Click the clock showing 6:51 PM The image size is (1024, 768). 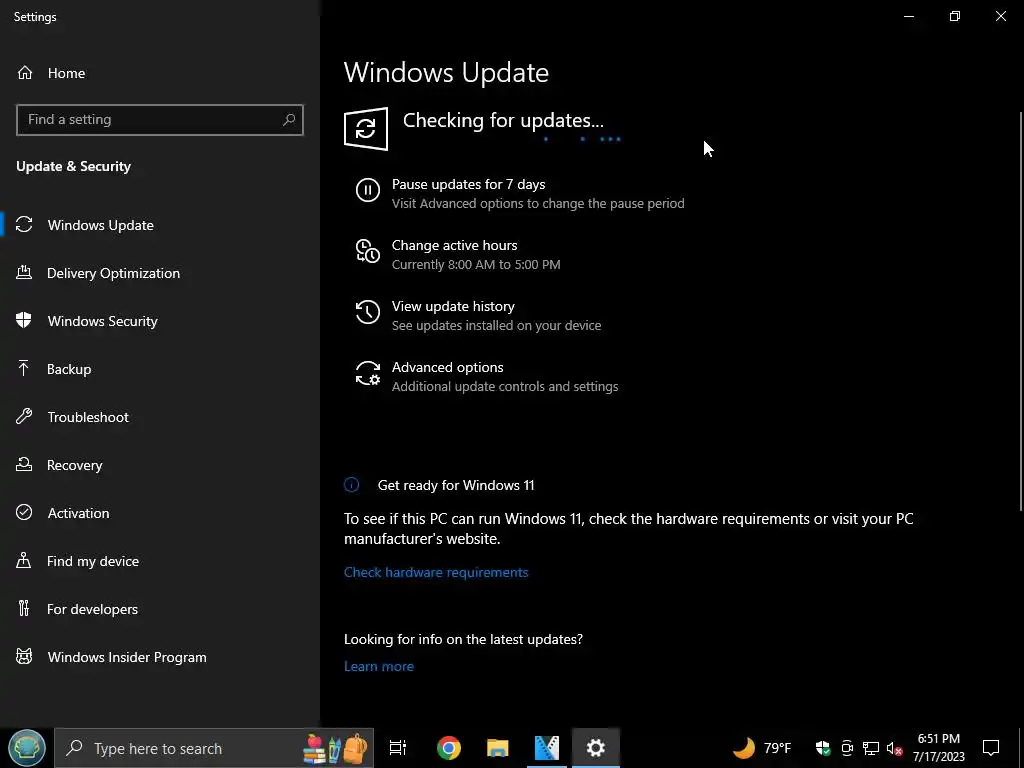pos(938,748)
